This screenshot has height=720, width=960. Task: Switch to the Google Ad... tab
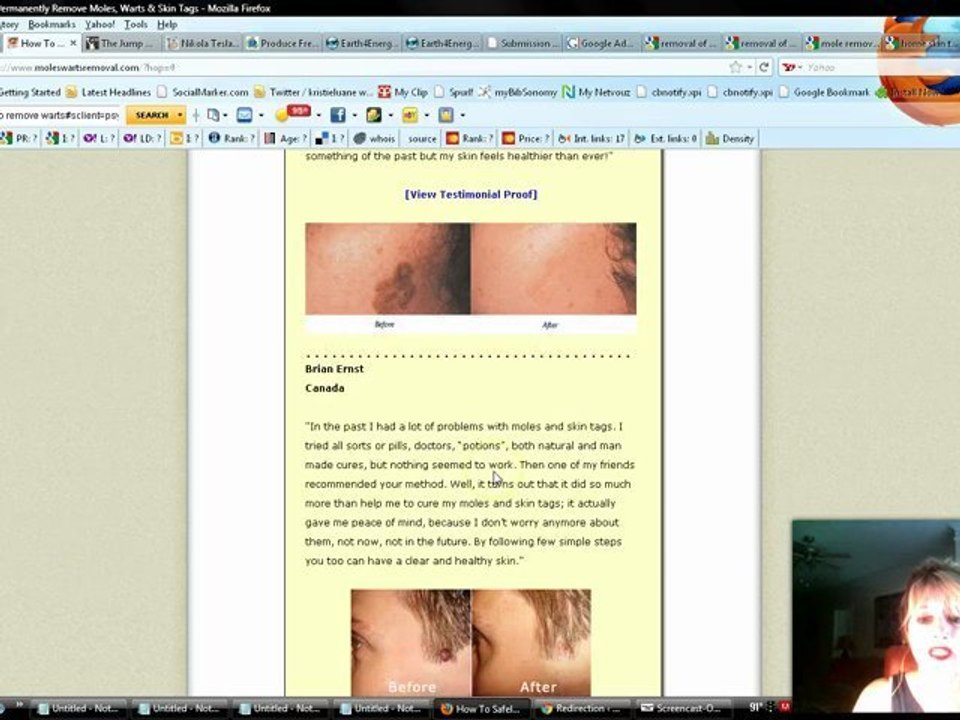tap(601, 43)
